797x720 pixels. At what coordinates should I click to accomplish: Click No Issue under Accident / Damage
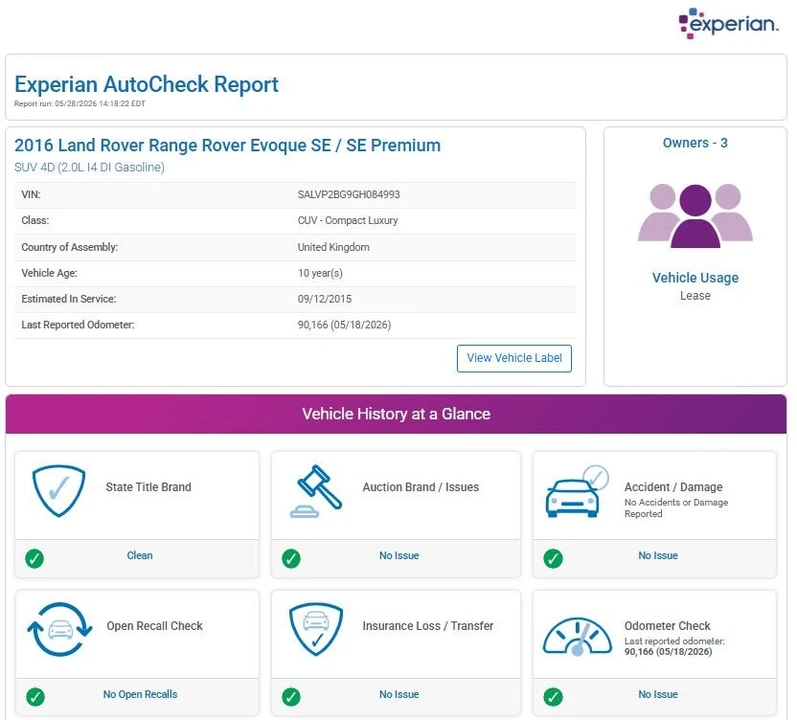click(x=658, y=555)
